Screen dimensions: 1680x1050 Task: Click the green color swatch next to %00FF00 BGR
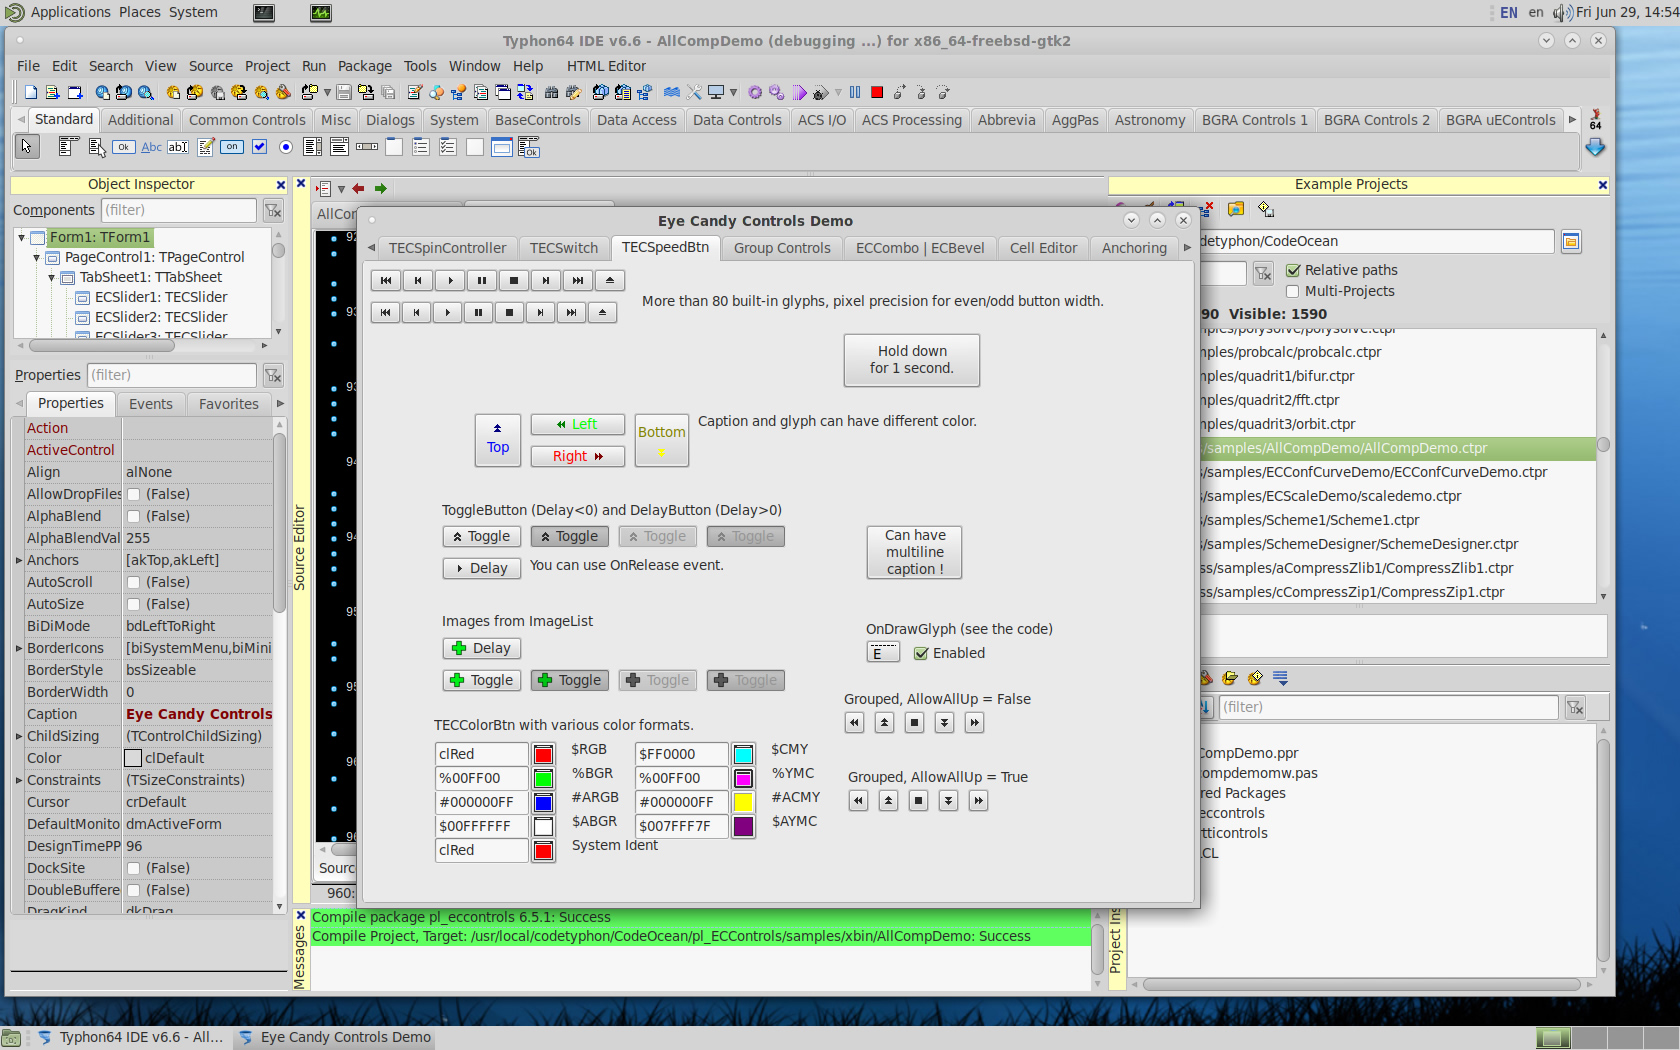click(x=543, y=778)
